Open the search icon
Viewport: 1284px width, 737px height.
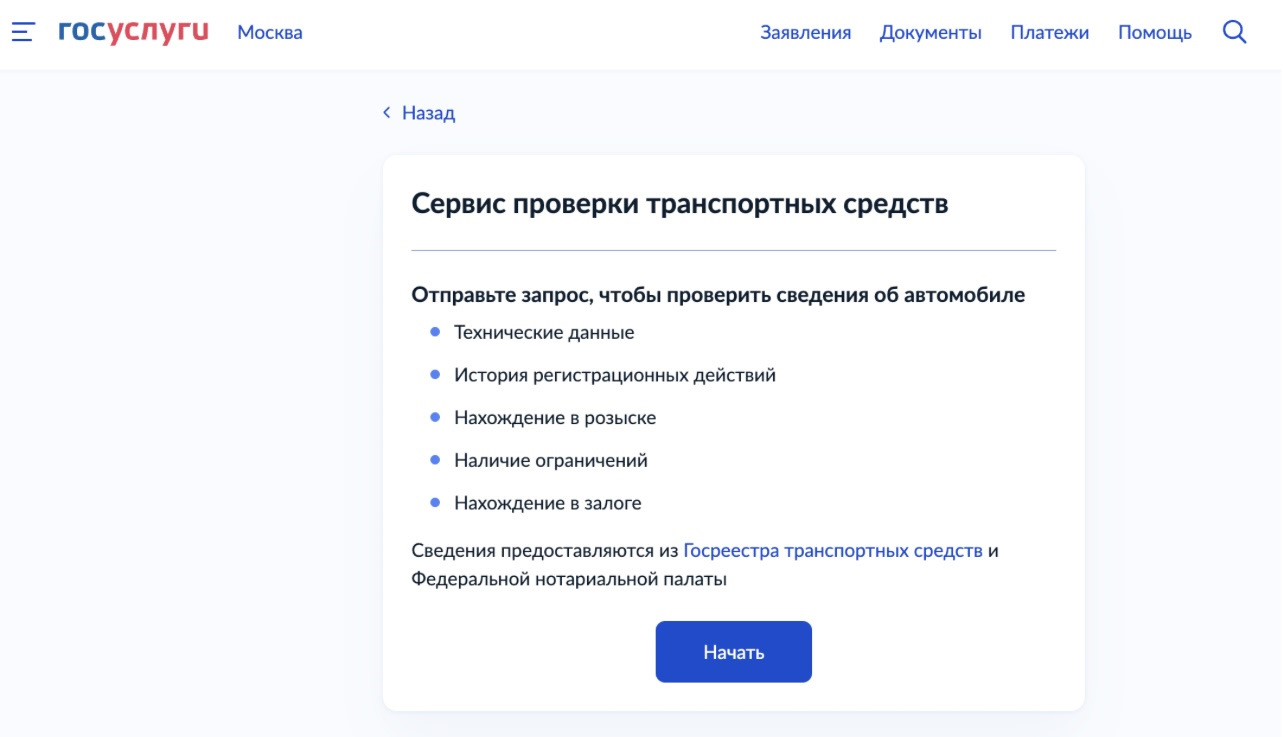click(1235, 31)
